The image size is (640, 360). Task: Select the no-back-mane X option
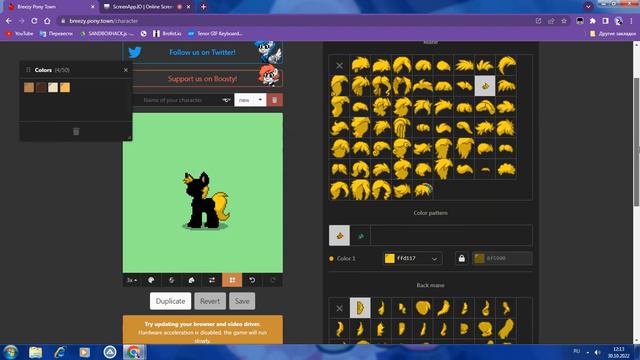(339, 309)
